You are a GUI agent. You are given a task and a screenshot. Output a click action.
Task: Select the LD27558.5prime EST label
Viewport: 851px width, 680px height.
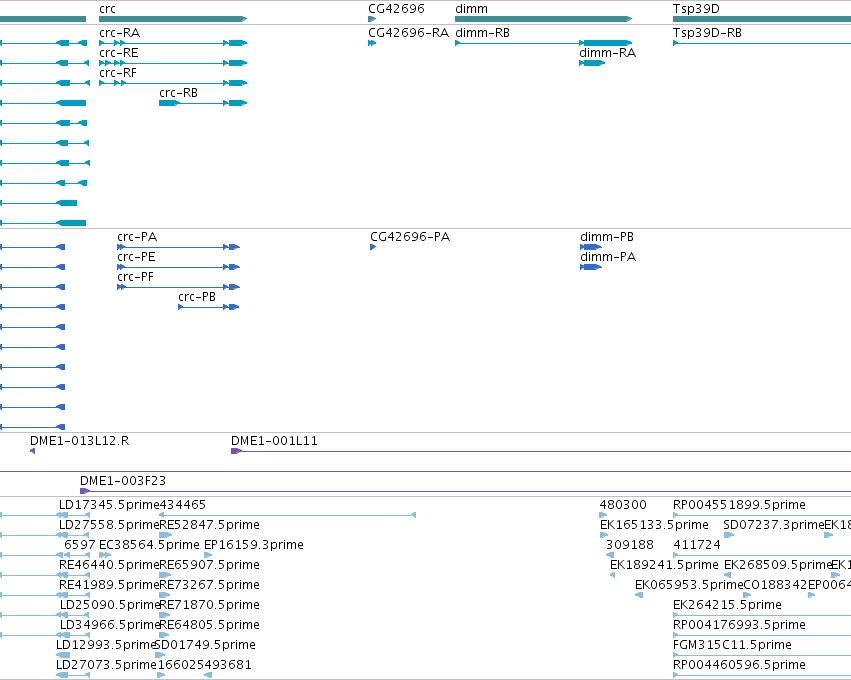109,525
